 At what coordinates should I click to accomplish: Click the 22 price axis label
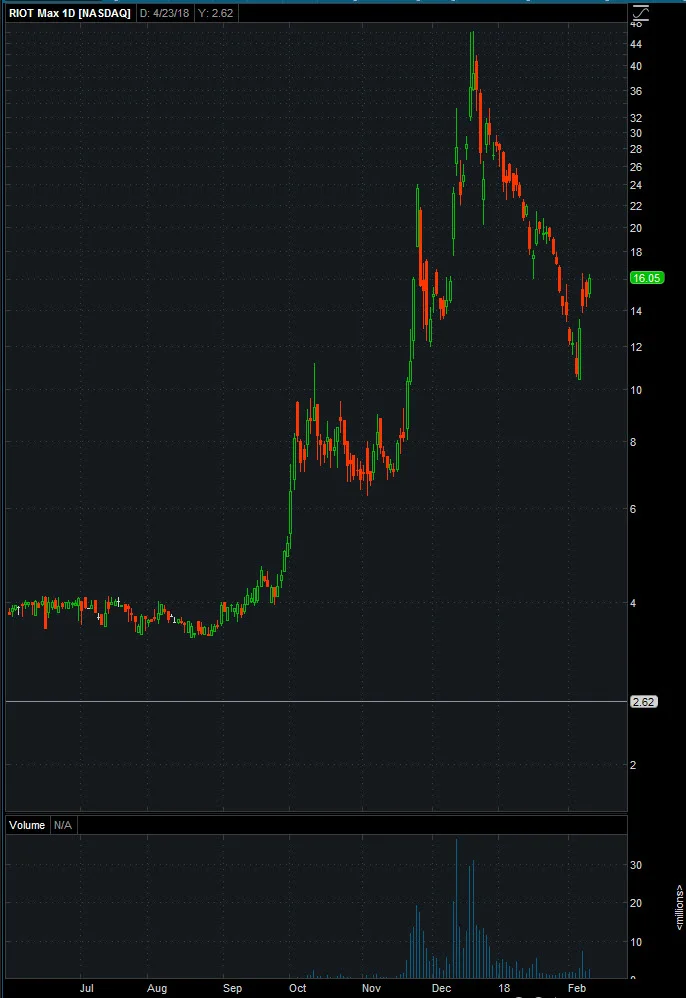tap(636, 207)
